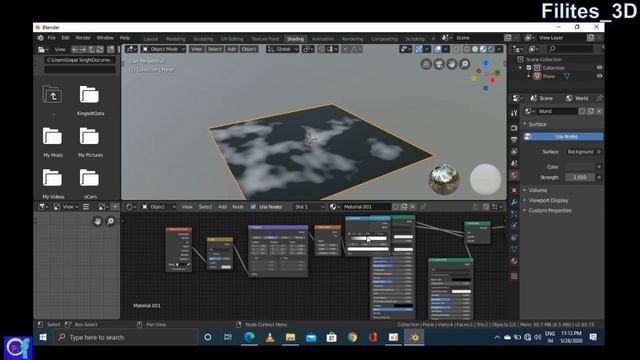
Task: Switch to the Animation workspace tab
Action: (x=323, y=39)
